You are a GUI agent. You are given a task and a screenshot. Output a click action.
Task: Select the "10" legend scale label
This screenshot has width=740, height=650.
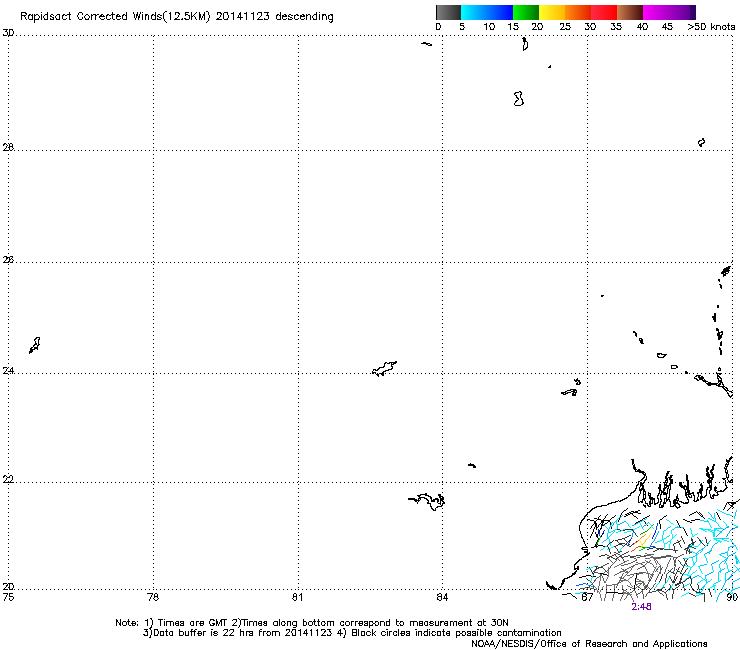pos(489,27)
